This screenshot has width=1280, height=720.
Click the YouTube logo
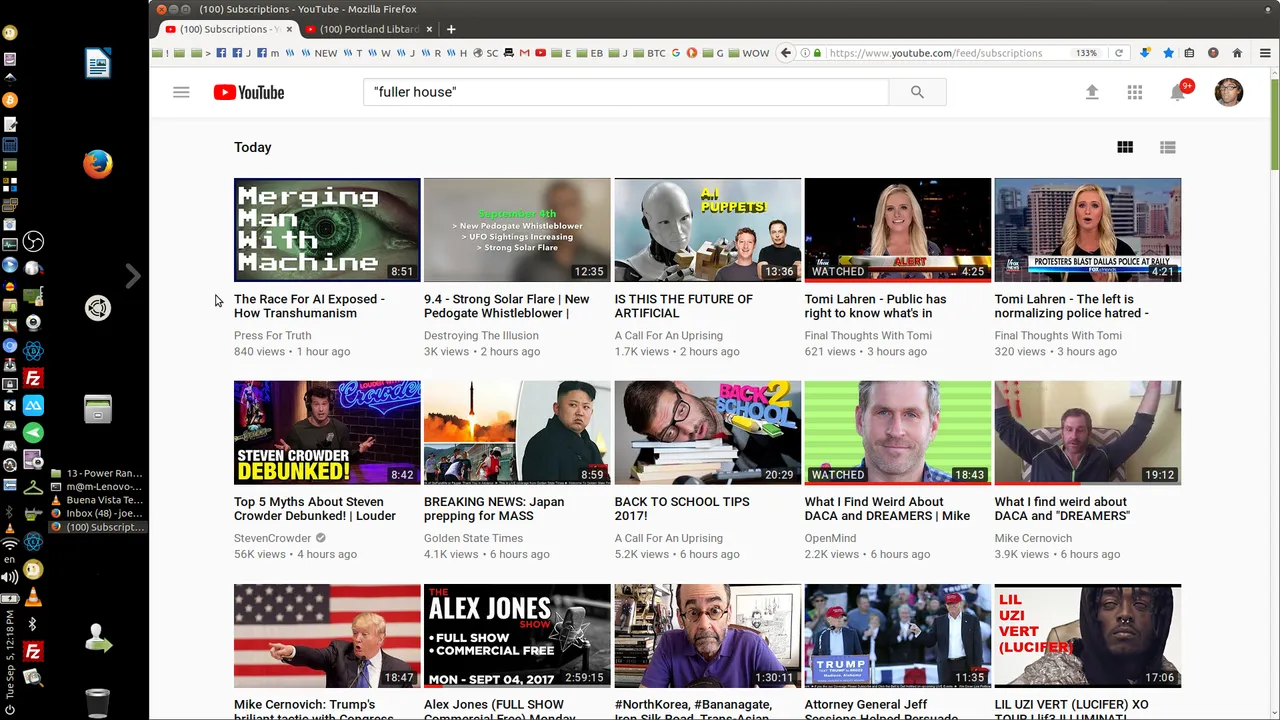pos(249,92)
